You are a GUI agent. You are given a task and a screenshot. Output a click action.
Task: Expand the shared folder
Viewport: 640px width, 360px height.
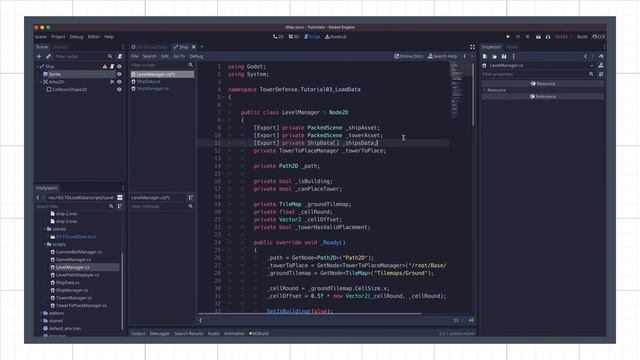(41, 321)
